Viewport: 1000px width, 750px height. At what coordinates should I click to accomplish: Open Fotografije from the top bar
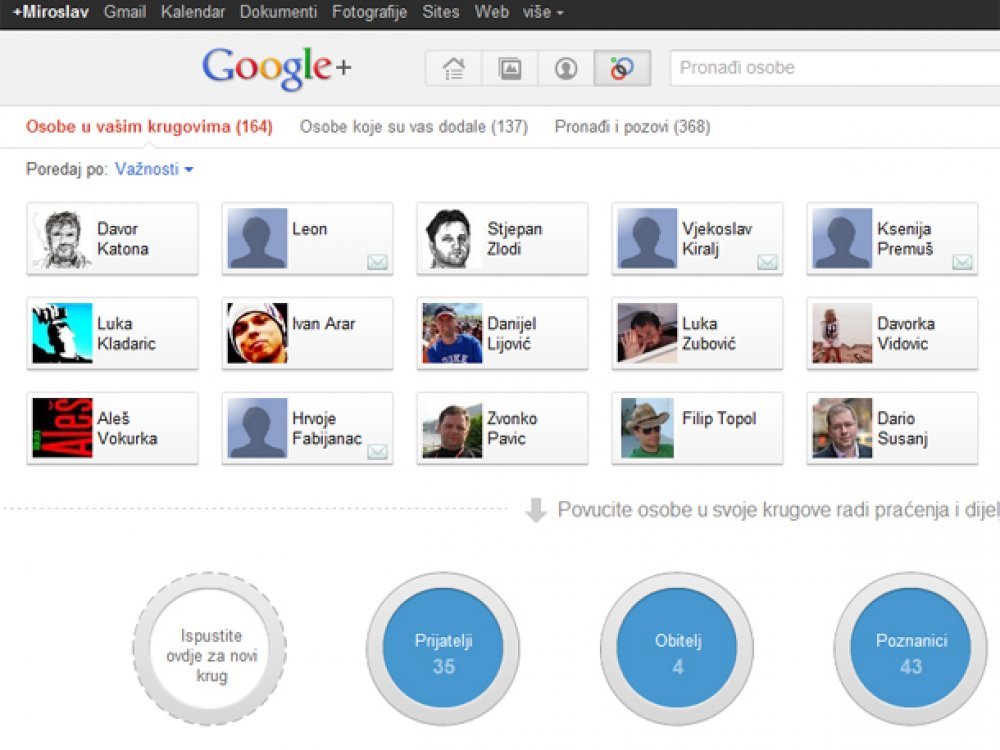click(369, 12)
